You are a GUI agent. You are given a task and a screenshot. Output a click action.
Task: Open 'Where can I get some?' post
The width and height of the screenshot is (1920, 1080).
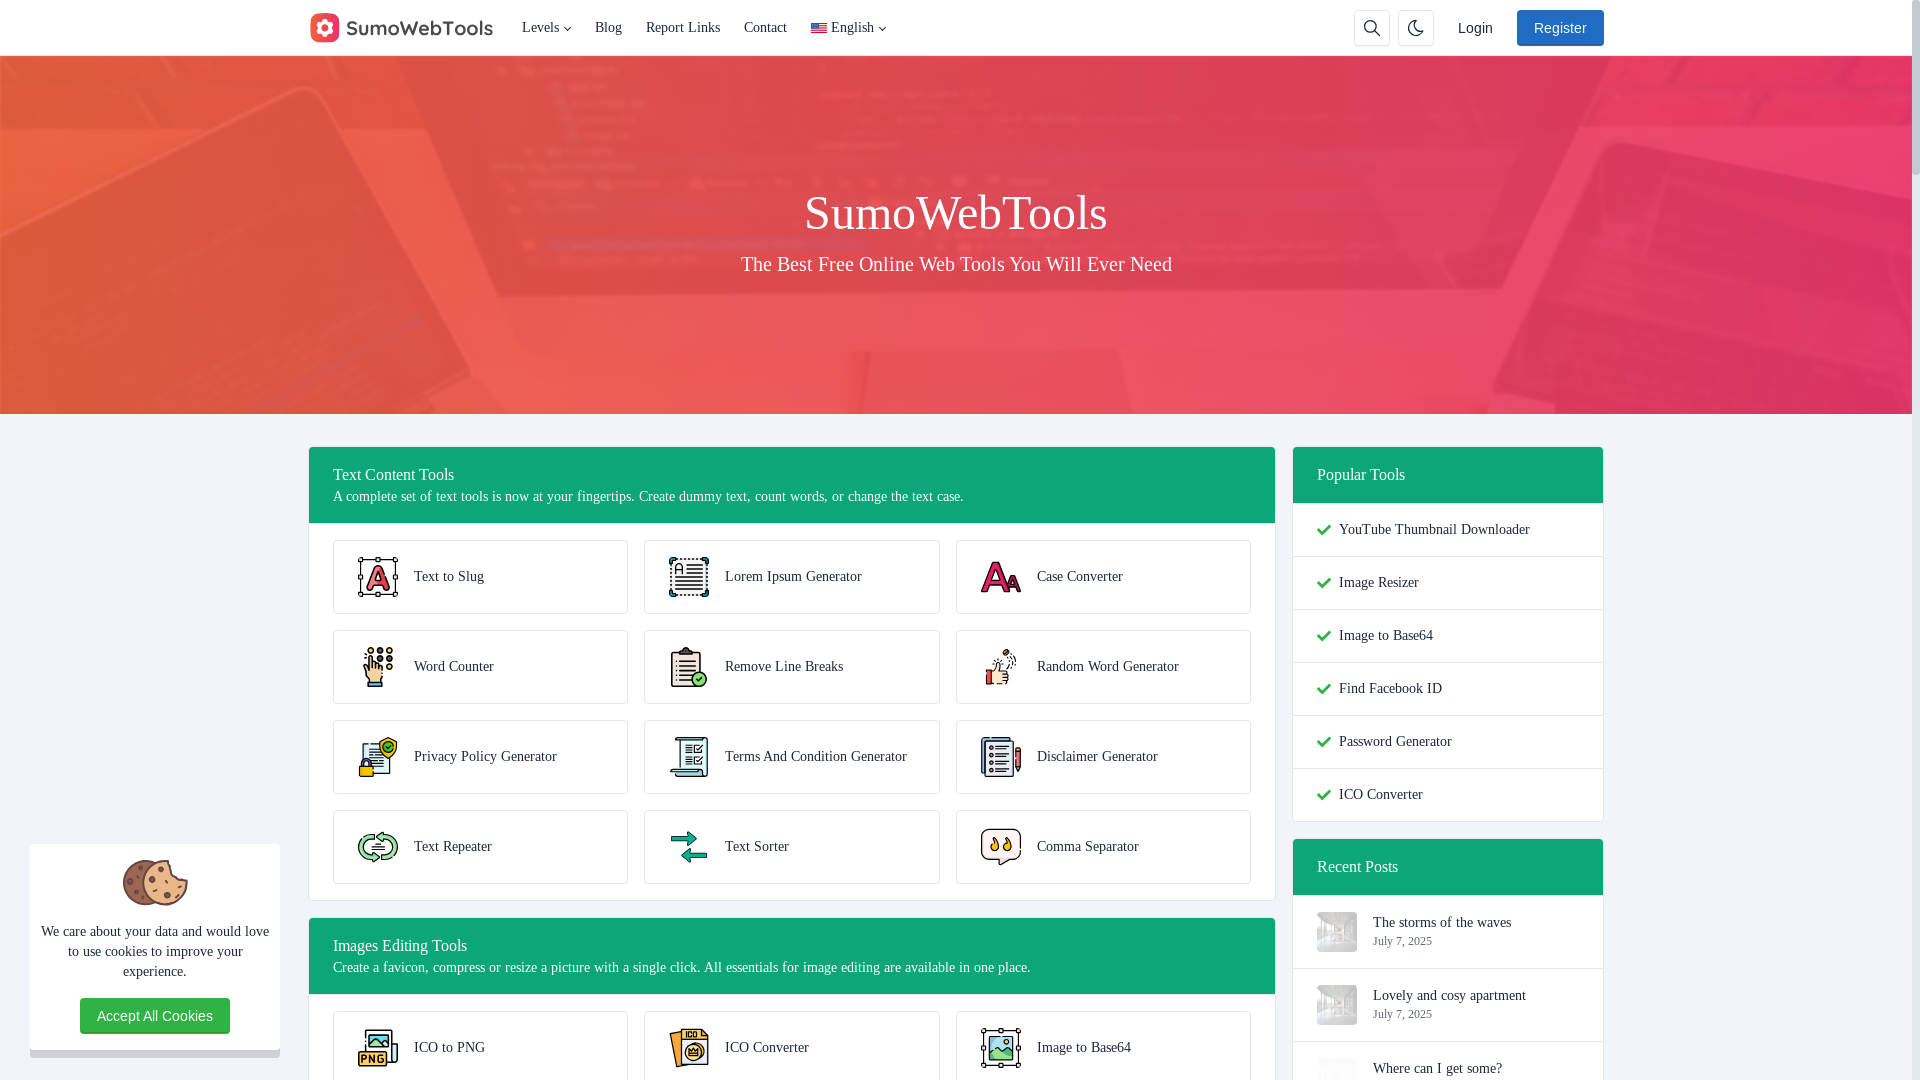click(x=1437, y=1069)
